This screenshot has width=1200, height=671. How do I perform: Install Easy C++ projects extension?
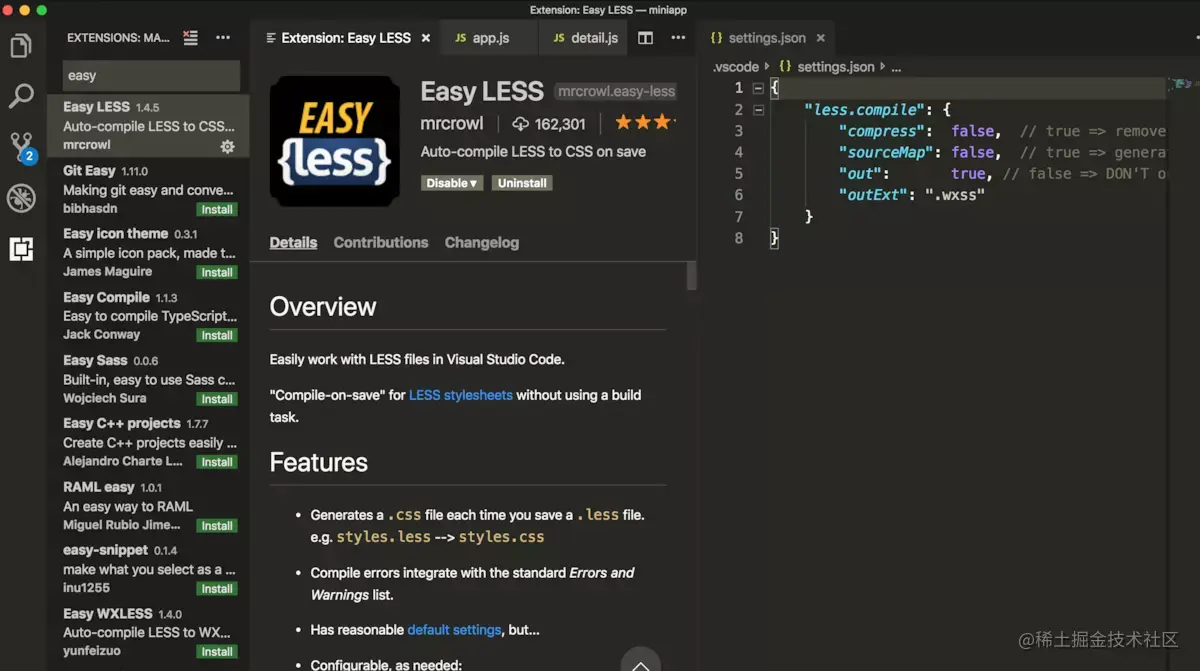click(217, 462)
